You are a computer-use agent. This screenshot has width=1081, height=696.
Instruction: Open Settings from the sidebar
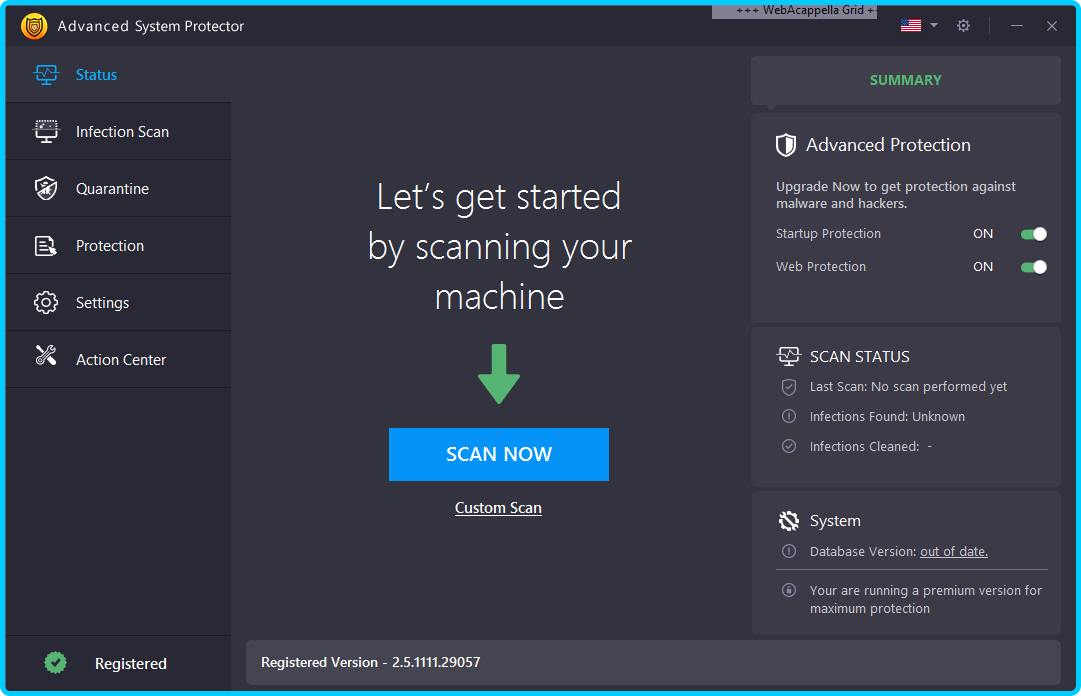point(119,303)
